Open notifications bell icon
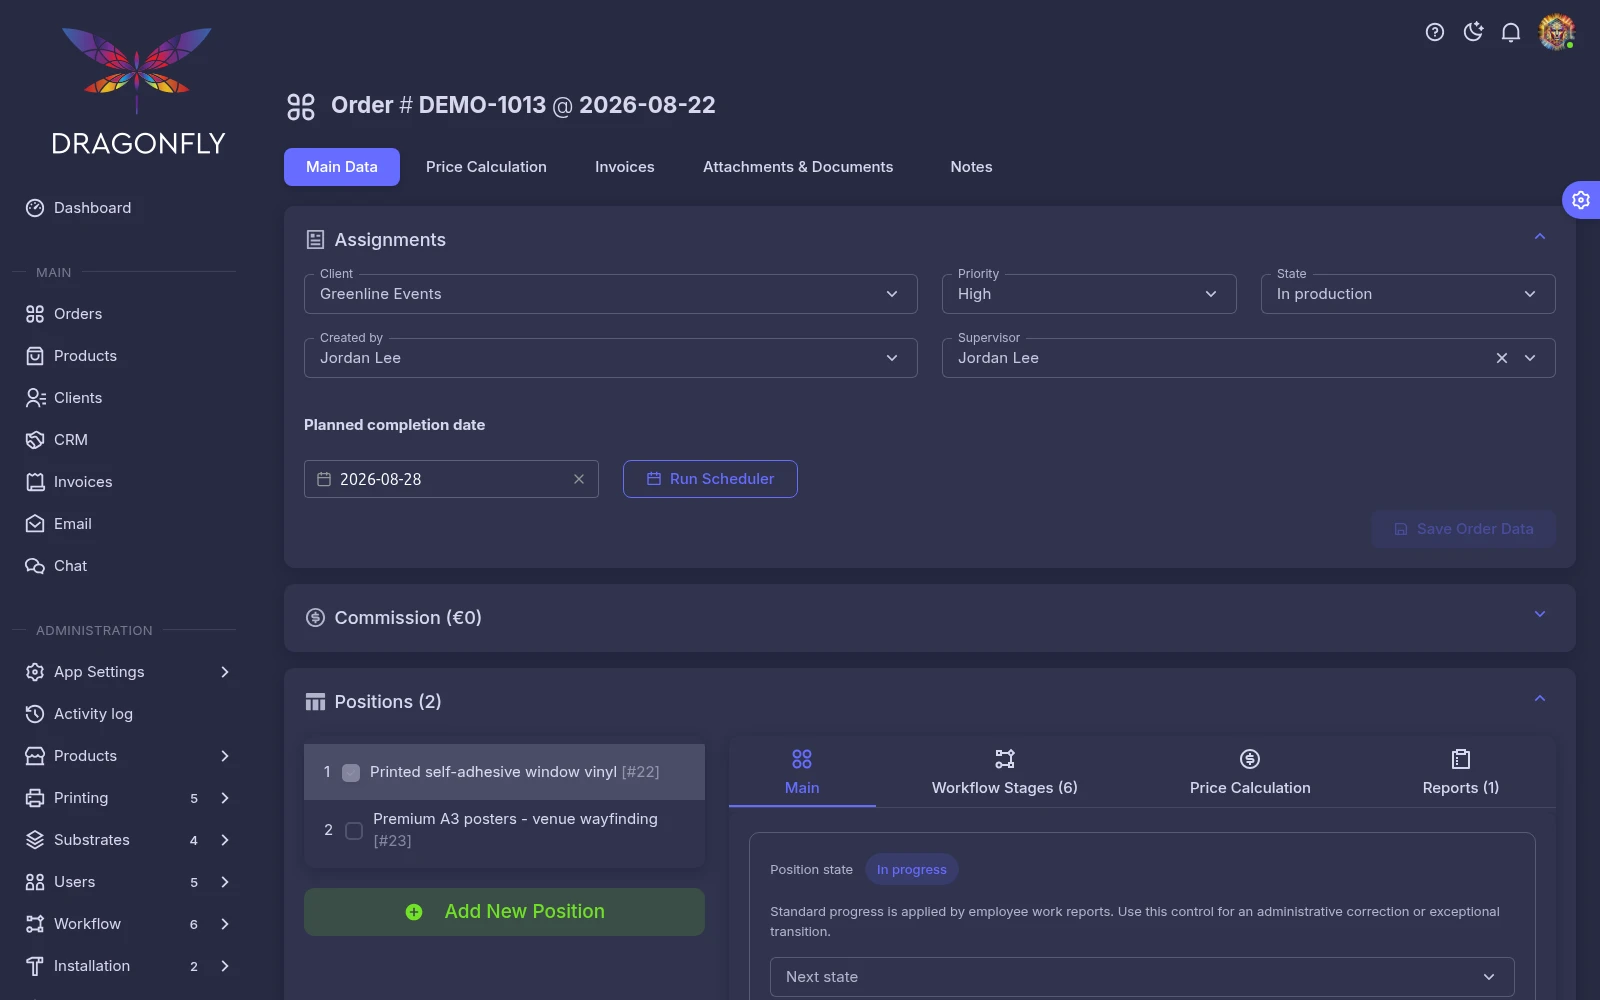The width and height of the screenshot is (1600, 1000). (1511, 32)
